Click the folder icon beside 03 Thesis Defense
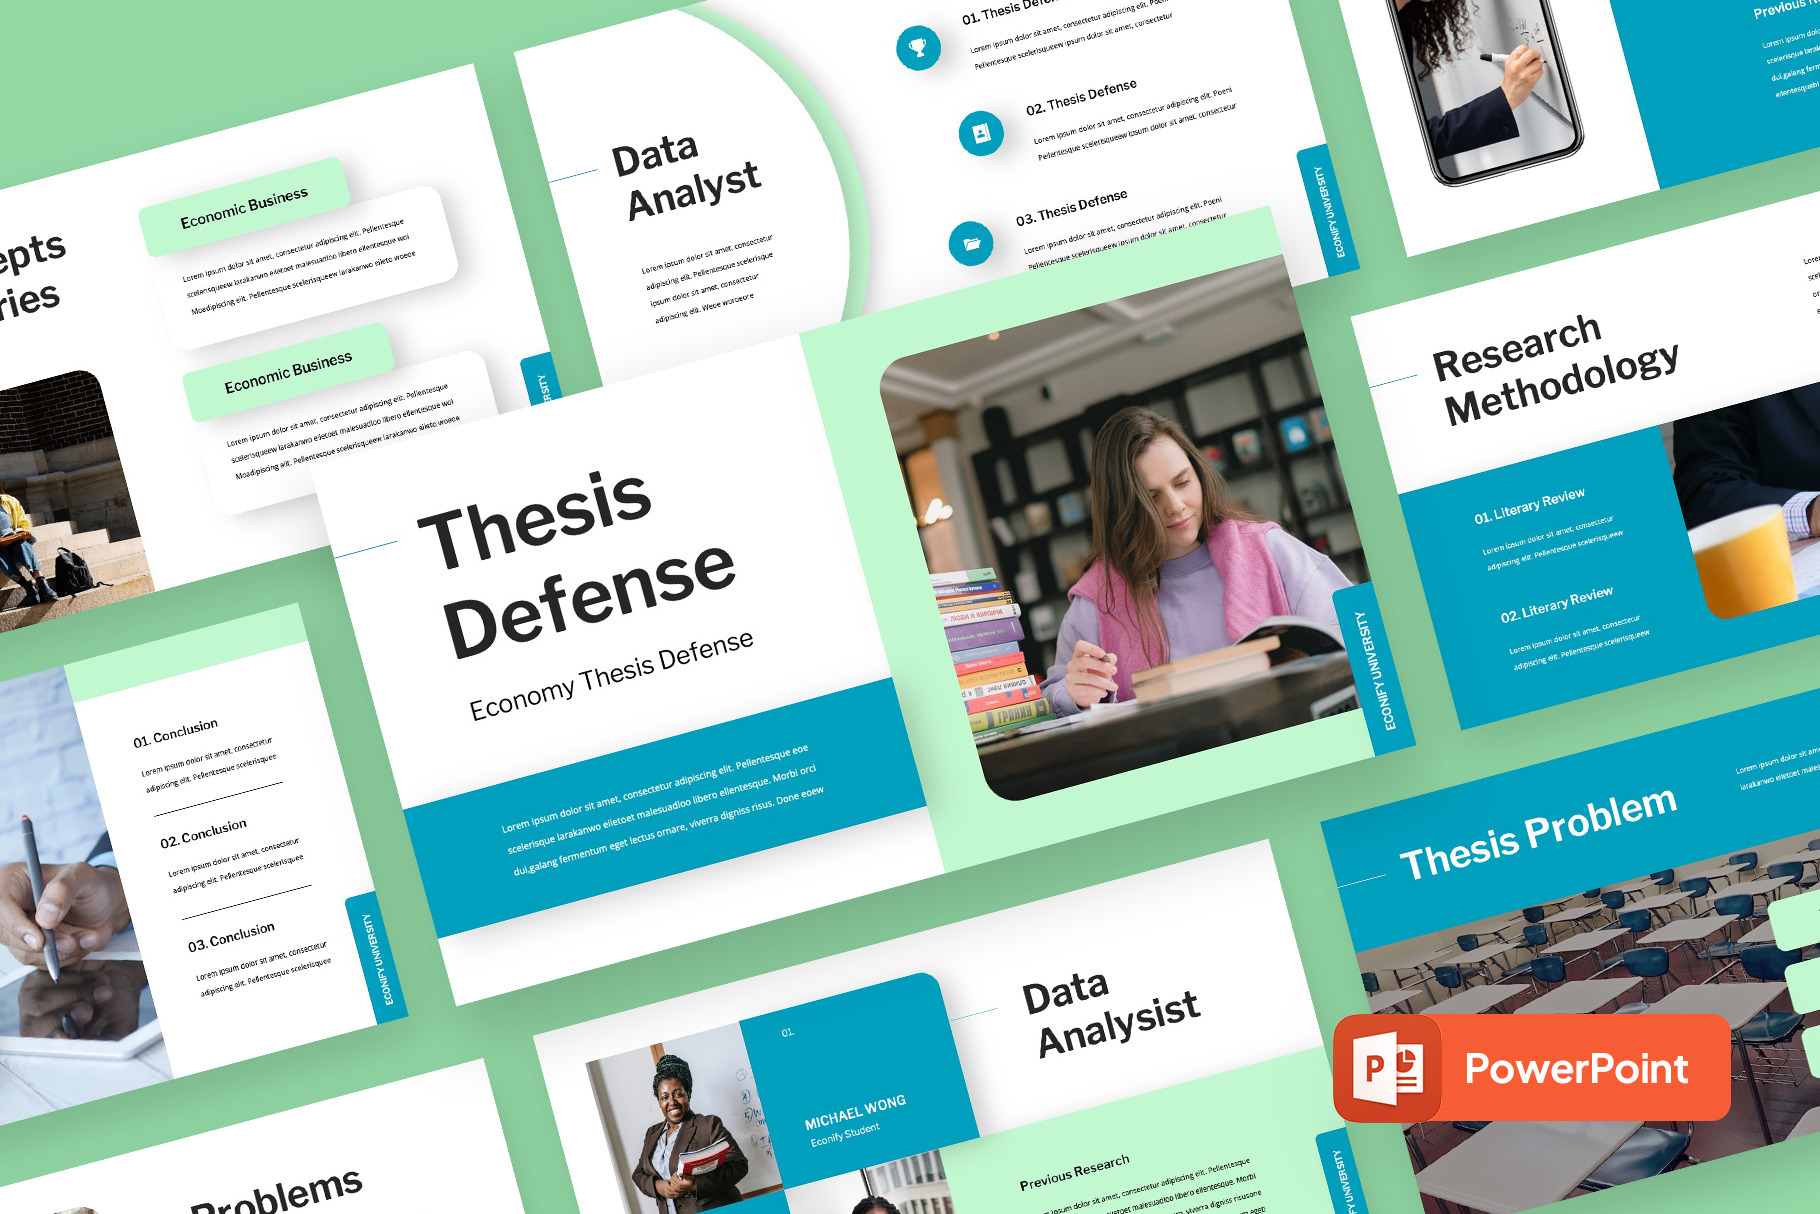The width and height of the screenshot is (1820, 1214). [x=970, y=243]
